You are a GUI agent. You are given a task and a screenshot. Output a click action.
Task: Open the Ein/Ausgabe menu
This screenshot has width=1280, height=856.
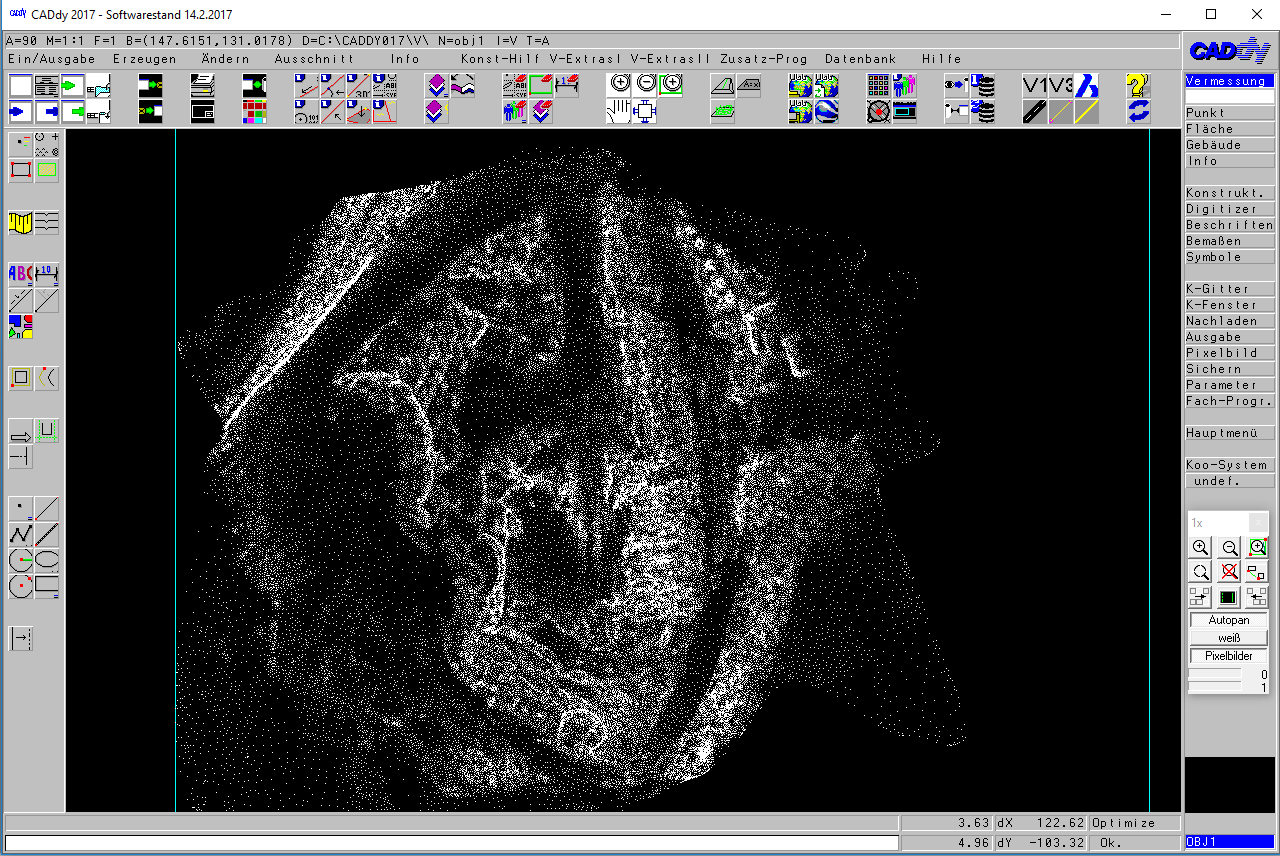pyautogui.click(x=52, y=59)
